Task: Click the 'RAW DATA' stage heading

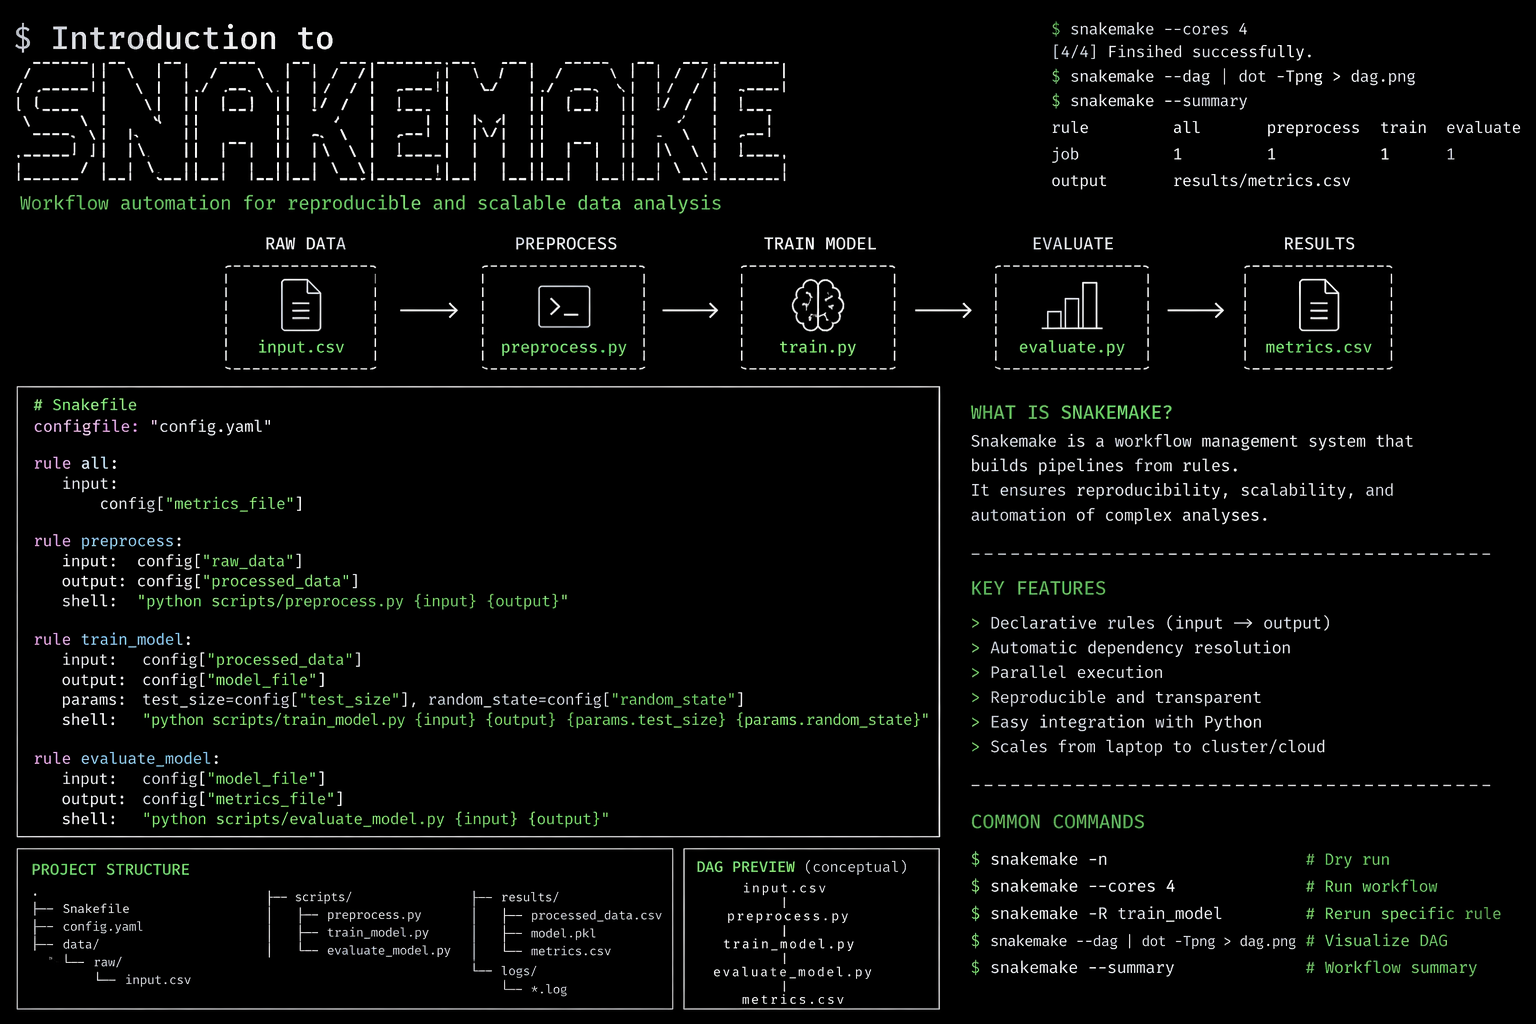Action: [x=305, y=244]
